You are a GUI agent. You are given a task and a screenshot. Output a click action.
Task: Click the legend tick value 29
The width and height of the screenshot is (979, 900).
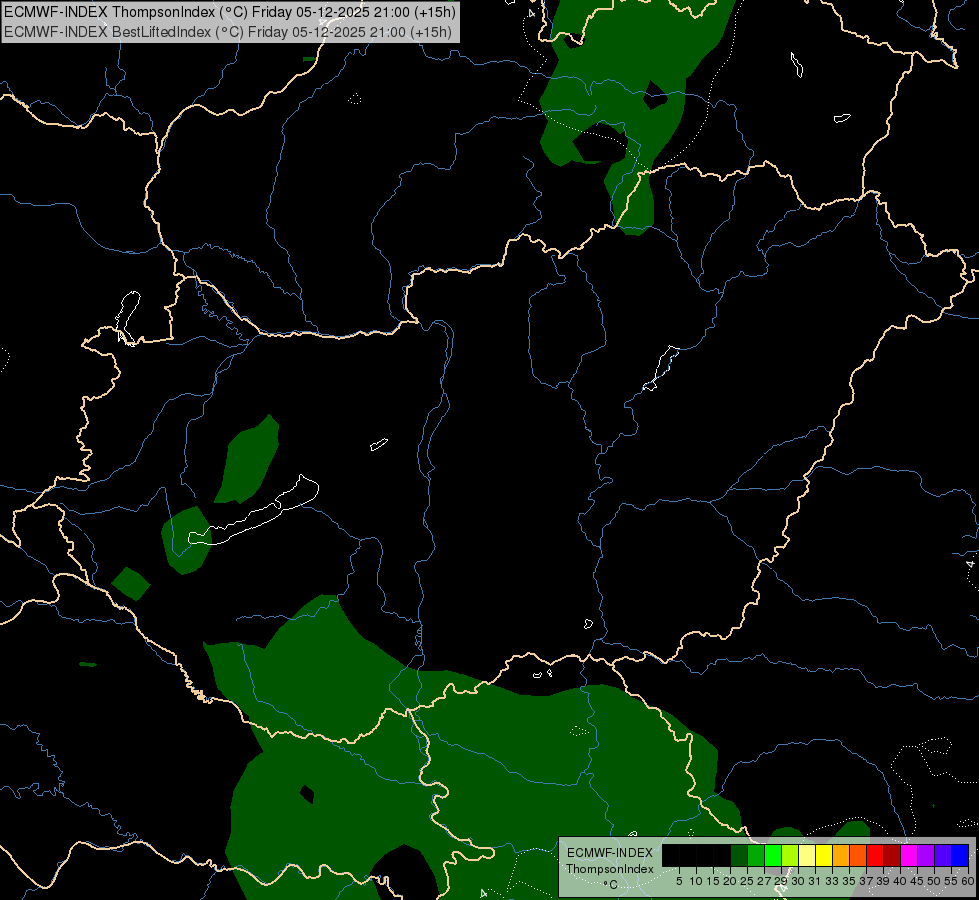[781, 881]
